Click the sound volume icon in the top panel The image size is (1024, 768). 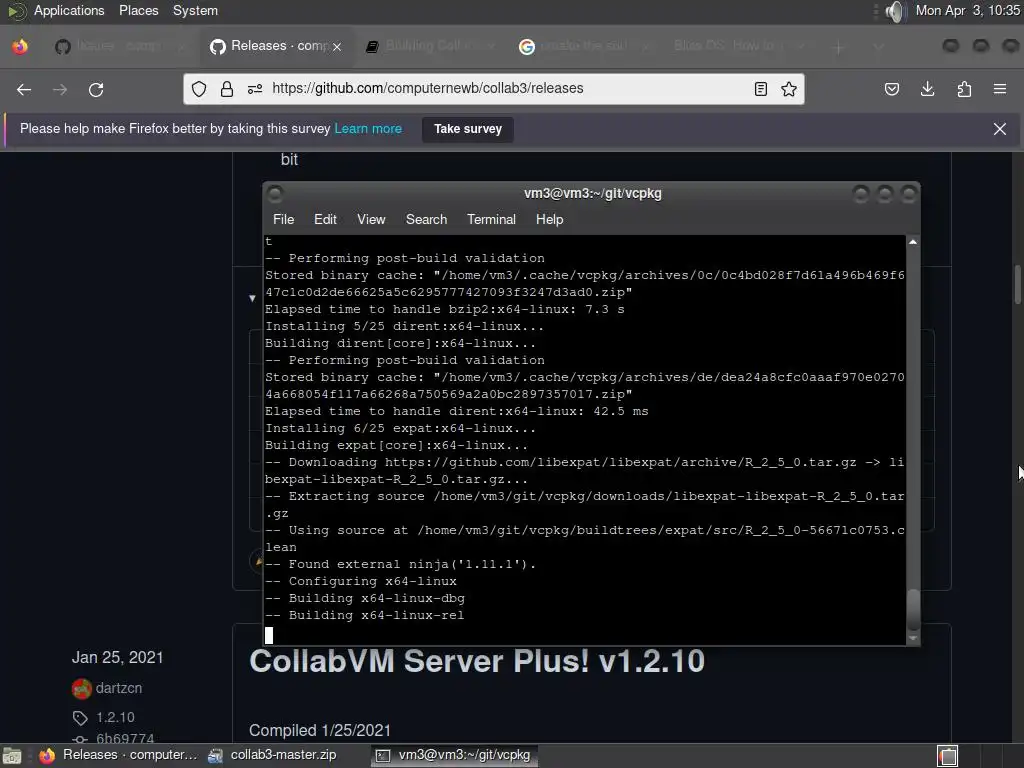[x=896, y=11]
